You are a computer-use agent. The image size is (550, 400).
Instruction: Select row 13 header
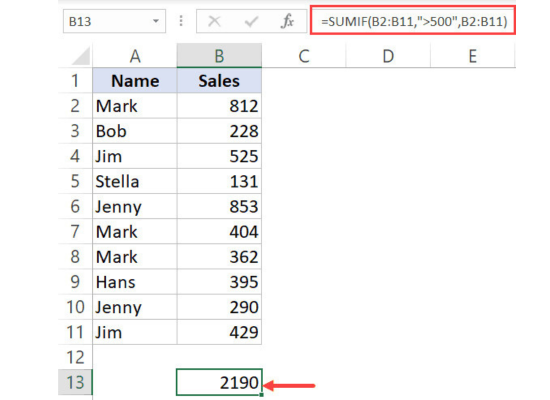click(x=75, y=382)
